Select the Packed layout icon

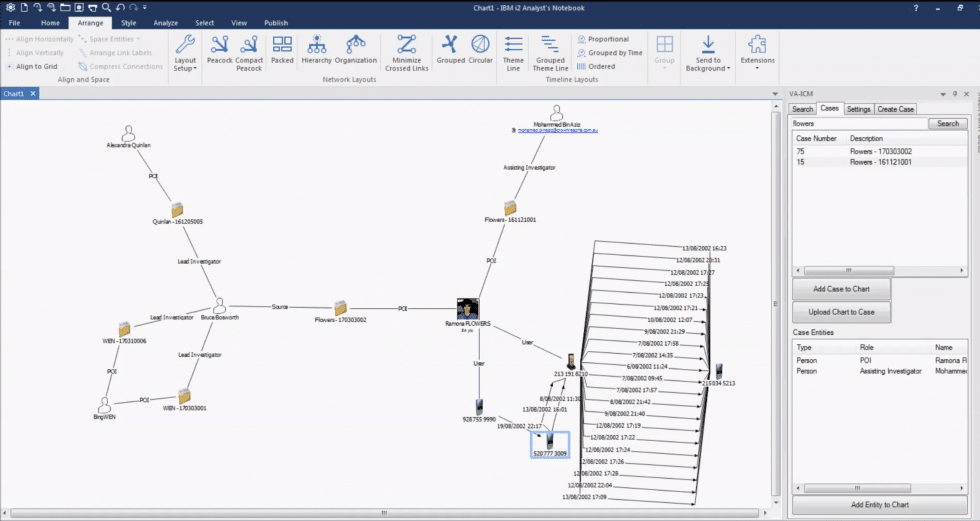click(282, 51)
